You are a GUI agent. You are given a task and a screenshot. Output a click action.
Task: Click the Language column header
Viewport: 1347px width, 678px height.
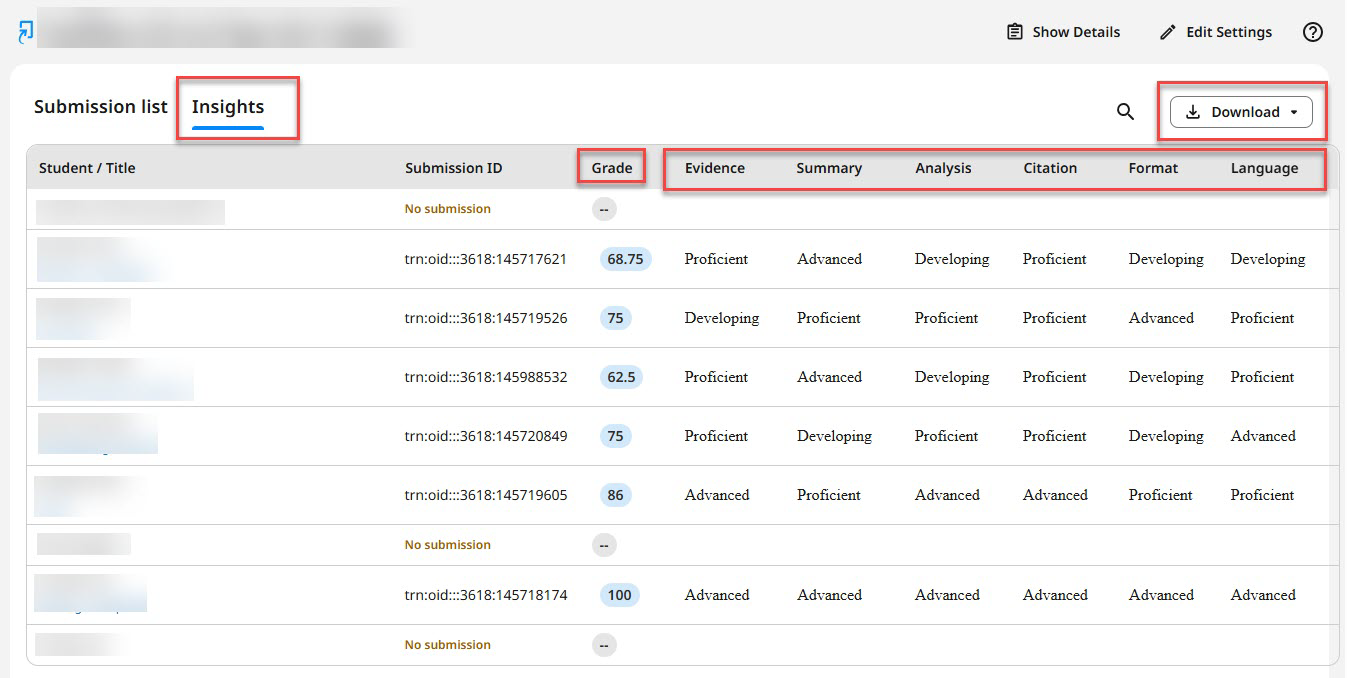[x=1264, y=168]
